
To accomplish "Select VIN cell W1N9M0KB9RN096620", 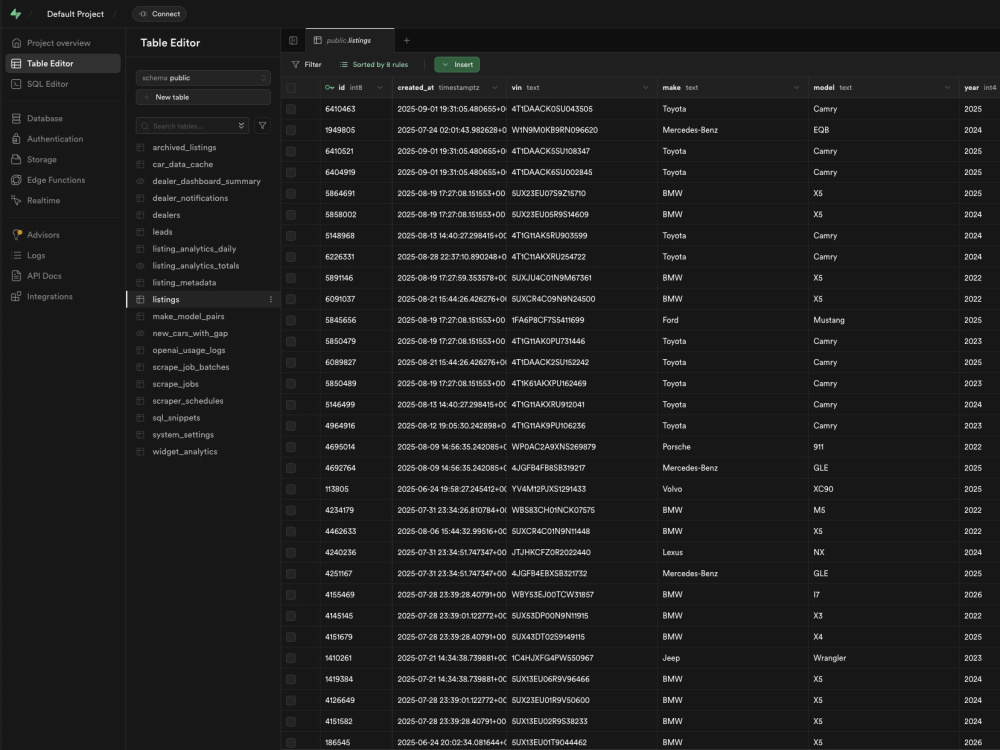I will coord(582,130).
